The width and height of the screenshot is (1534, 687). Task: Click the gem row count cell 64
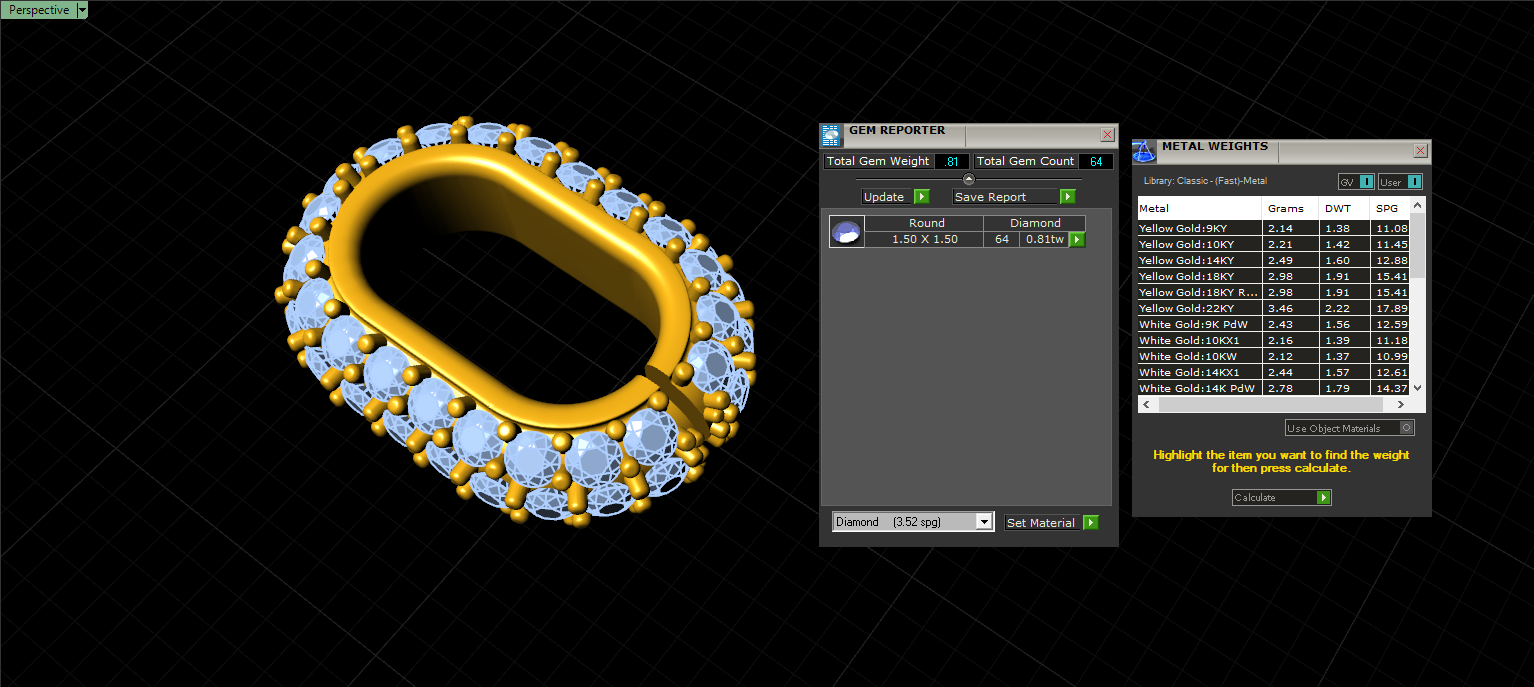1002,240
